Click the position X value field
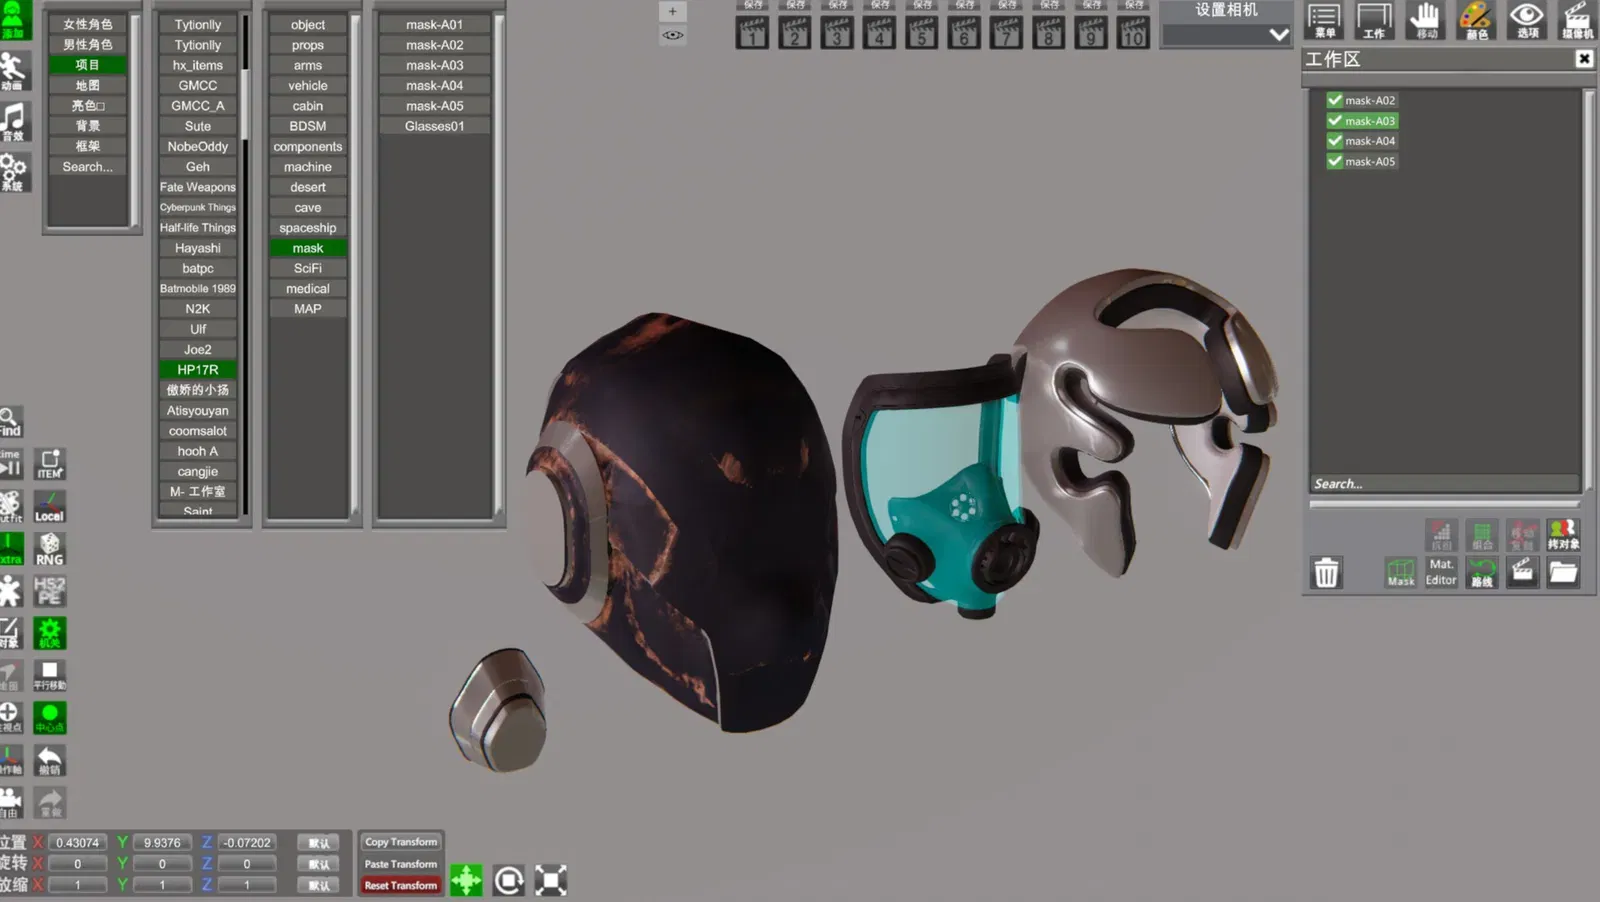Screen dimensions: 1600x902 coord(77,843)
